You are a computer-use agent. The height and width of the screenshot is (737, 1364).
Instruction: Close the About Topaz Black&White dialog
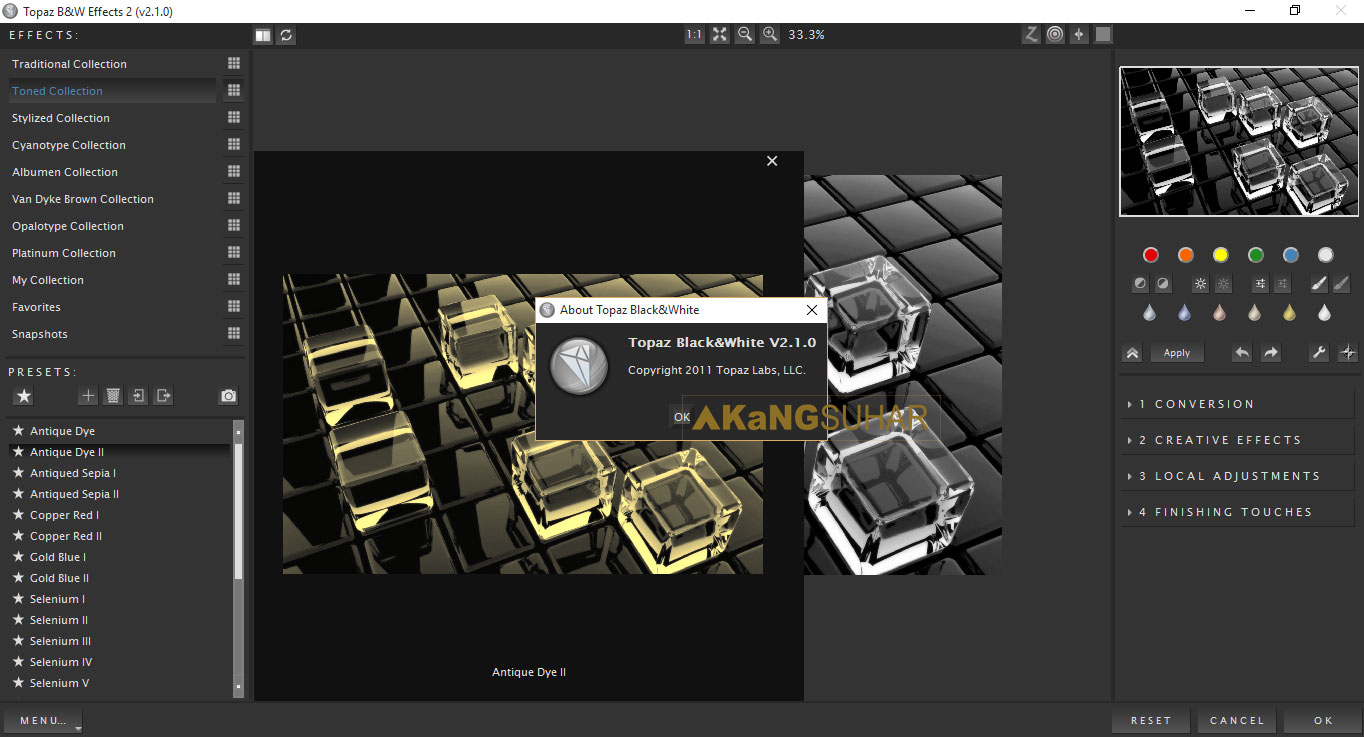[x=812, y=310]
